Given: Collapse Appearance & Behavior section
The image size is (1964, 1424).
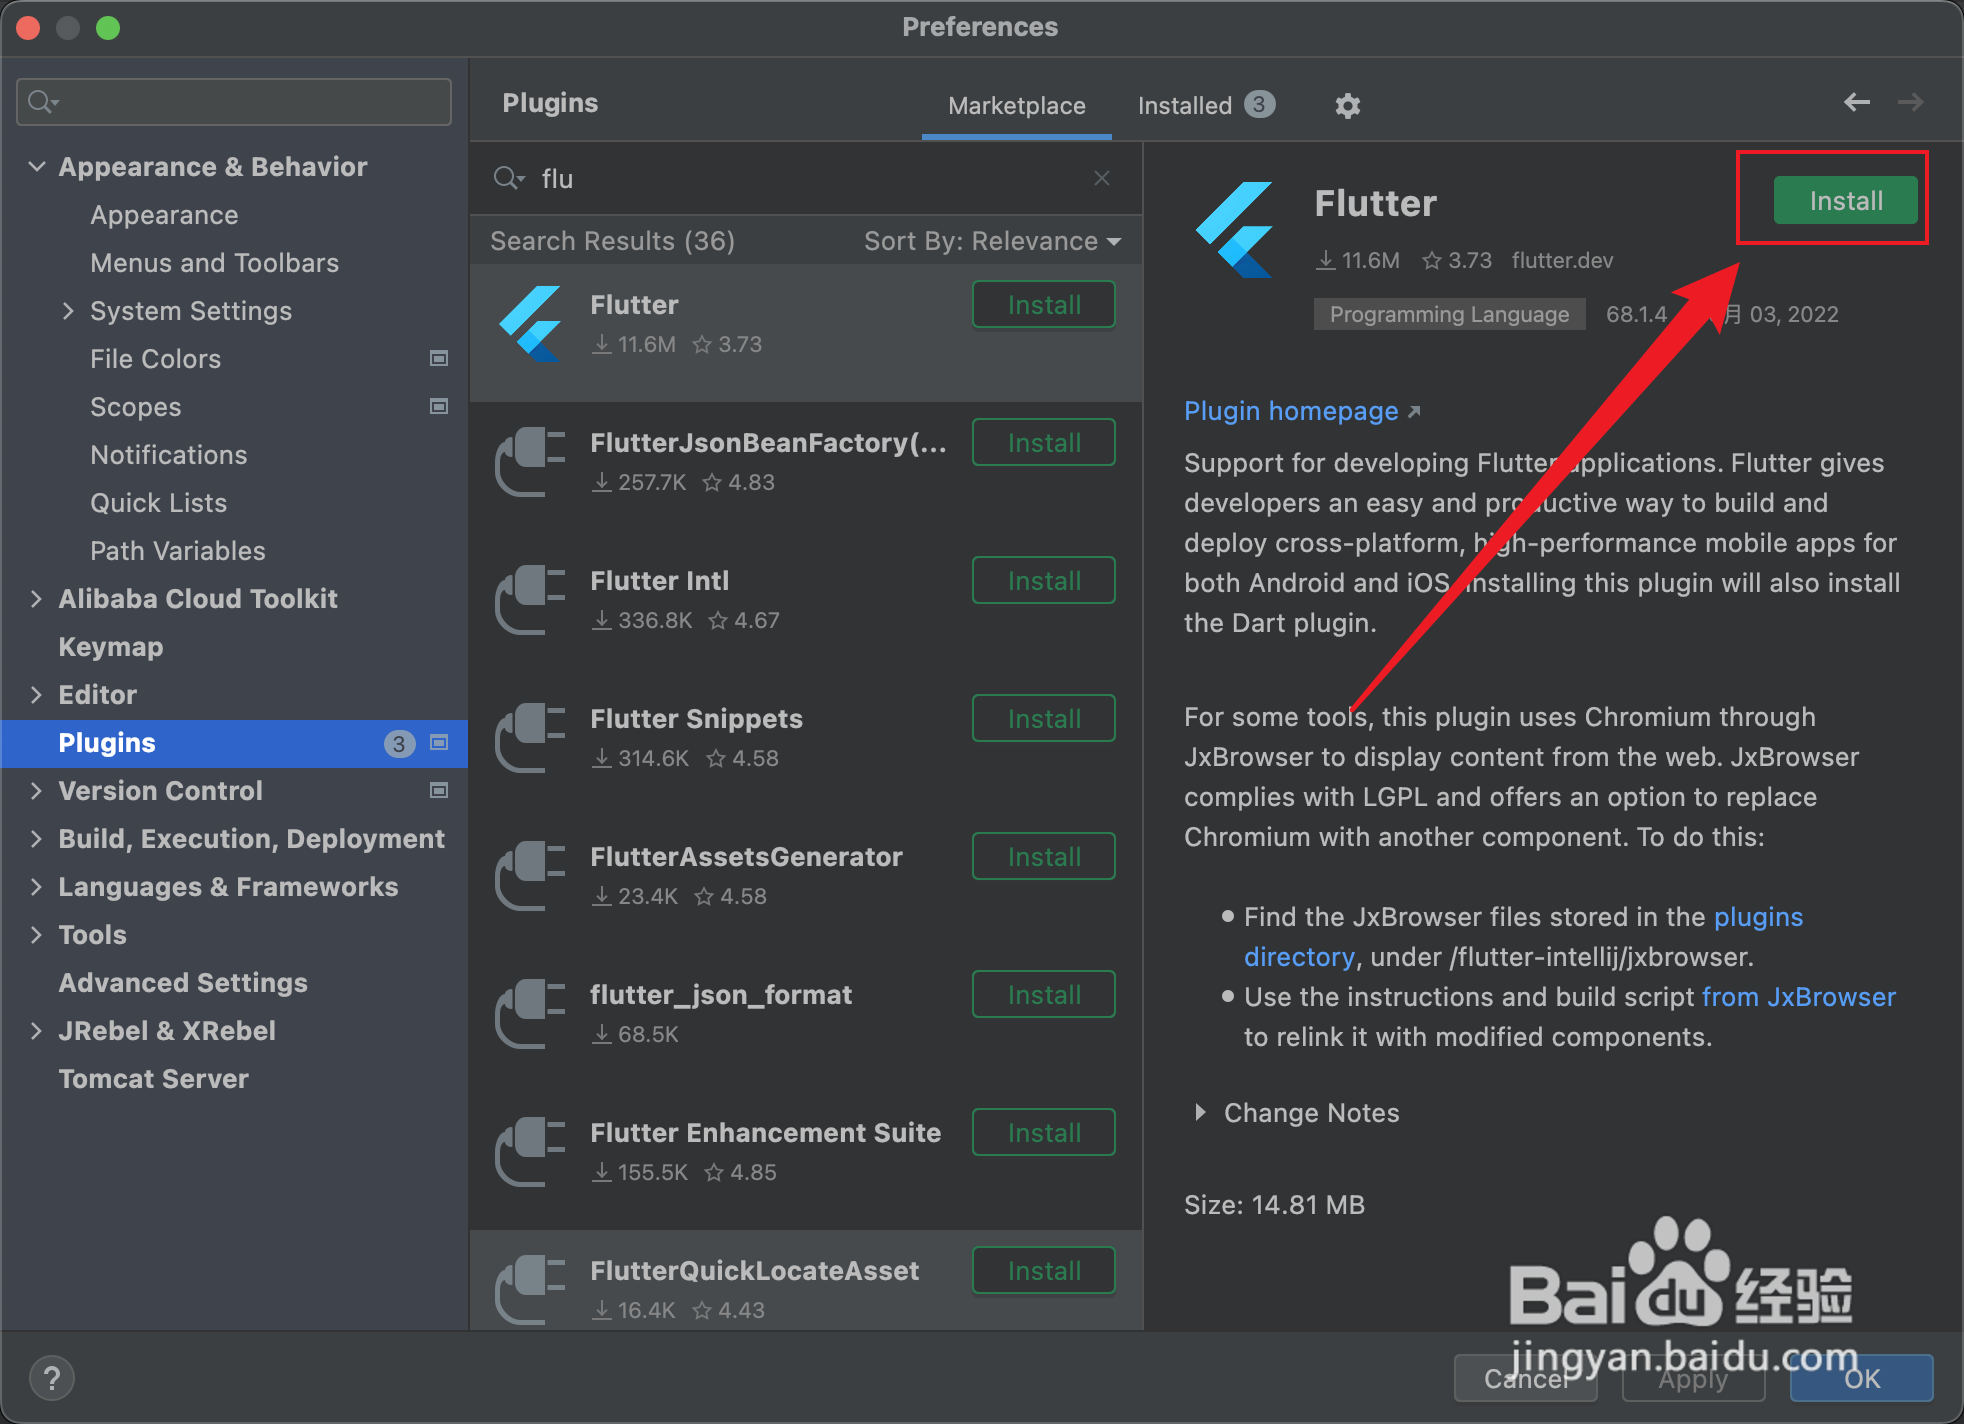Looking at the screenshot, I should pyautogui.click(x=37, y=166).
